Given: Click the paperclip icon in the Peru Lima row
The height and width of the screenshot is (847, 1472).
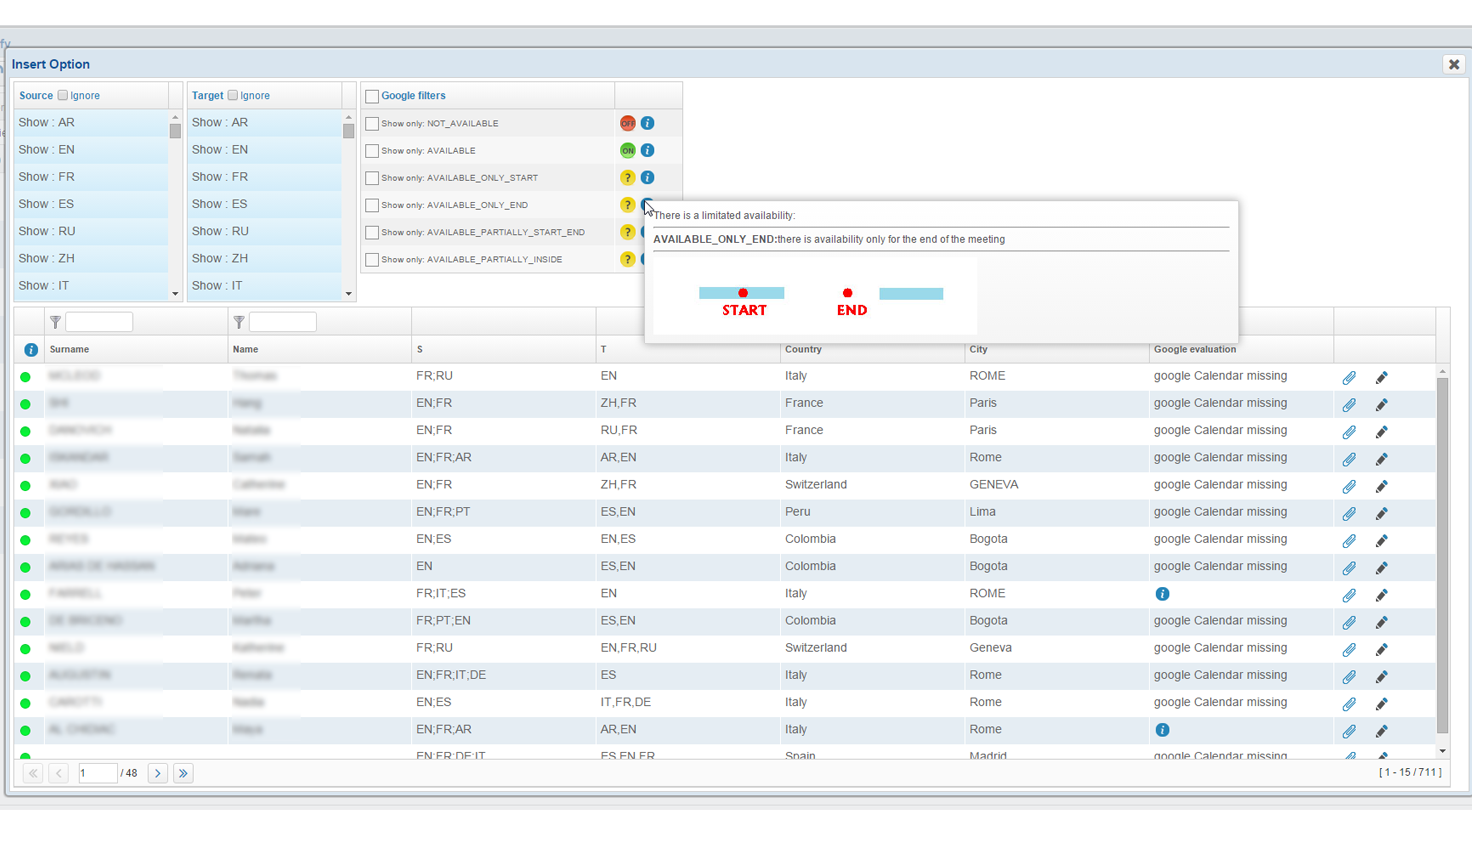Looking at the screenshot, I should pyautogui.click(x=1349, y=513).
